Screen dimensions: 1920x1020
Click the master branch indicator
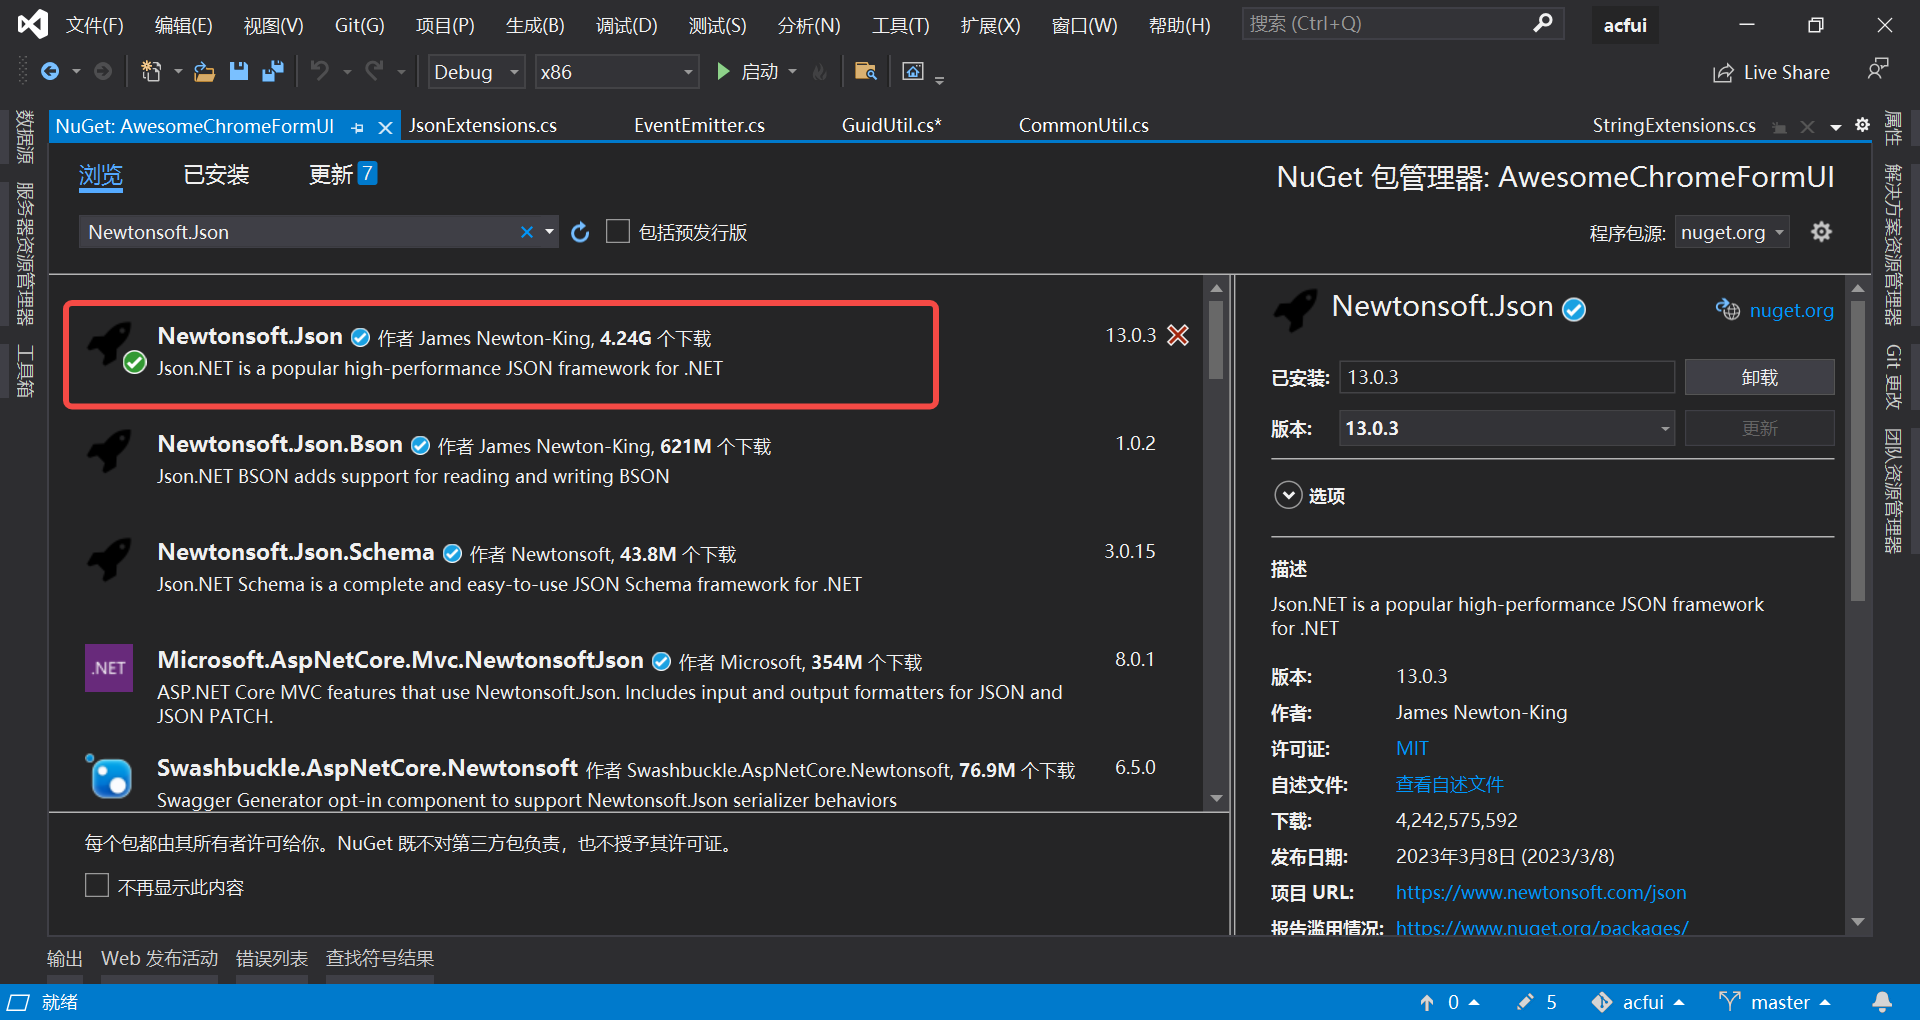1775,1002
